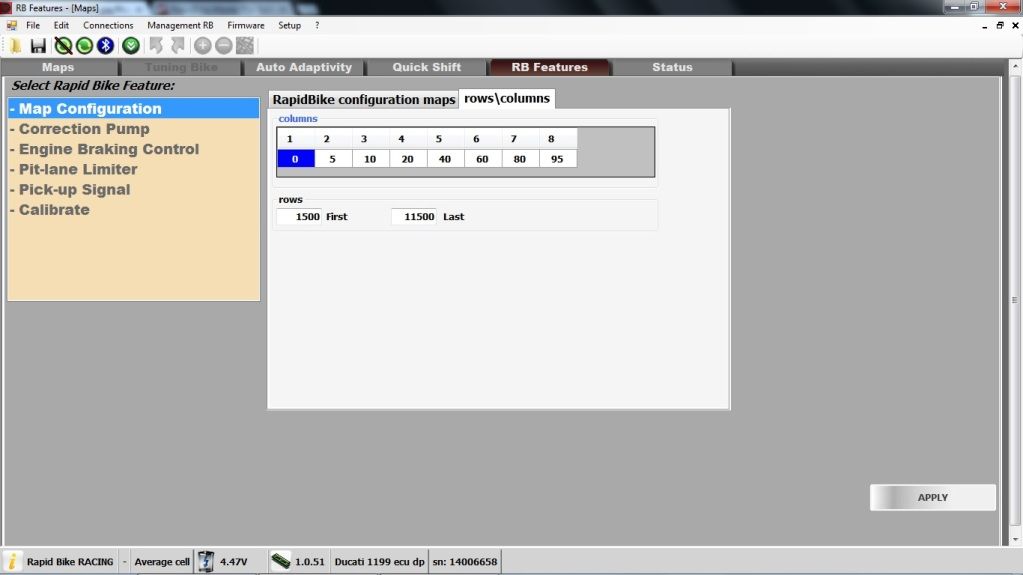Screen dimensions: 1023x575
Task: Click the open folder icon in toolbar
Action: pos(14,45)
